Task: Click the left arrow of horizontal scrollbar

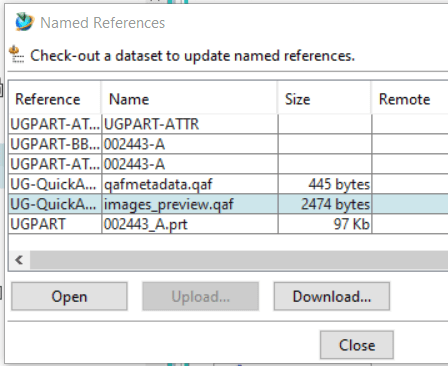Action: 19,260
